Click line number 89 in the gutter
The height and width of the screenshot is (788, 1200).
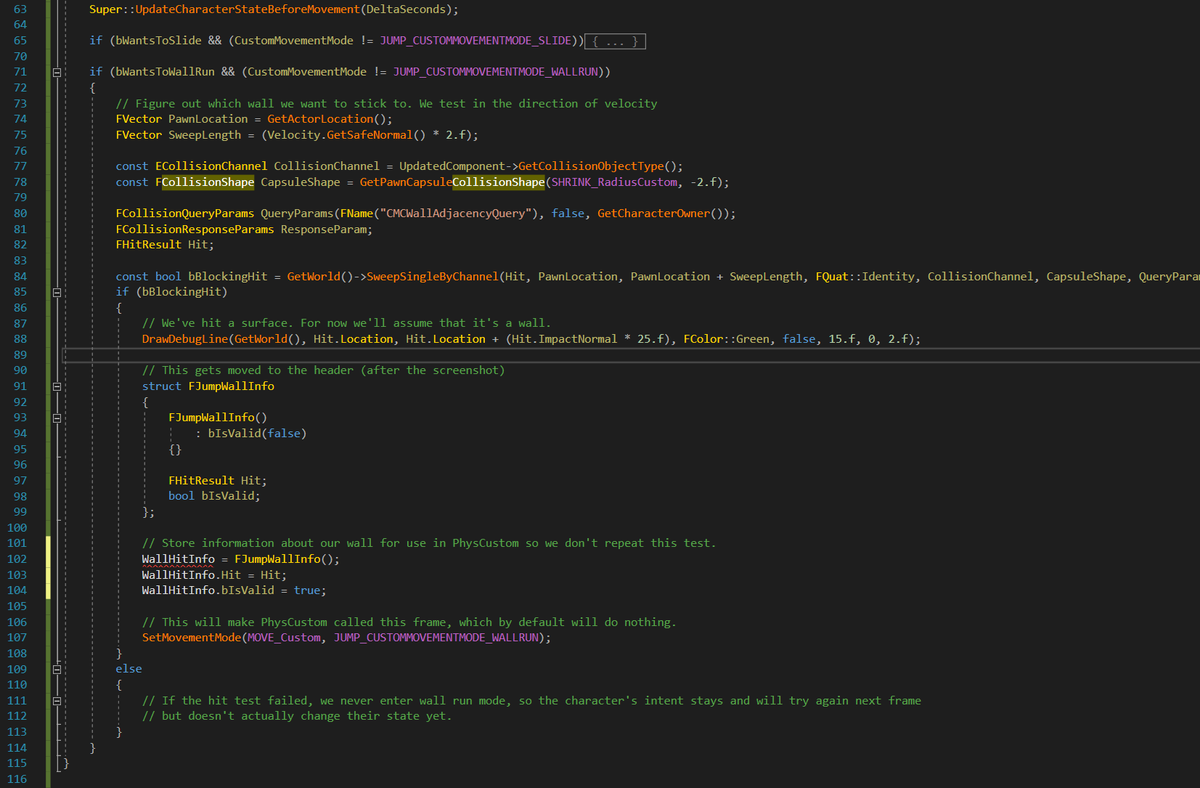[21, 354]
